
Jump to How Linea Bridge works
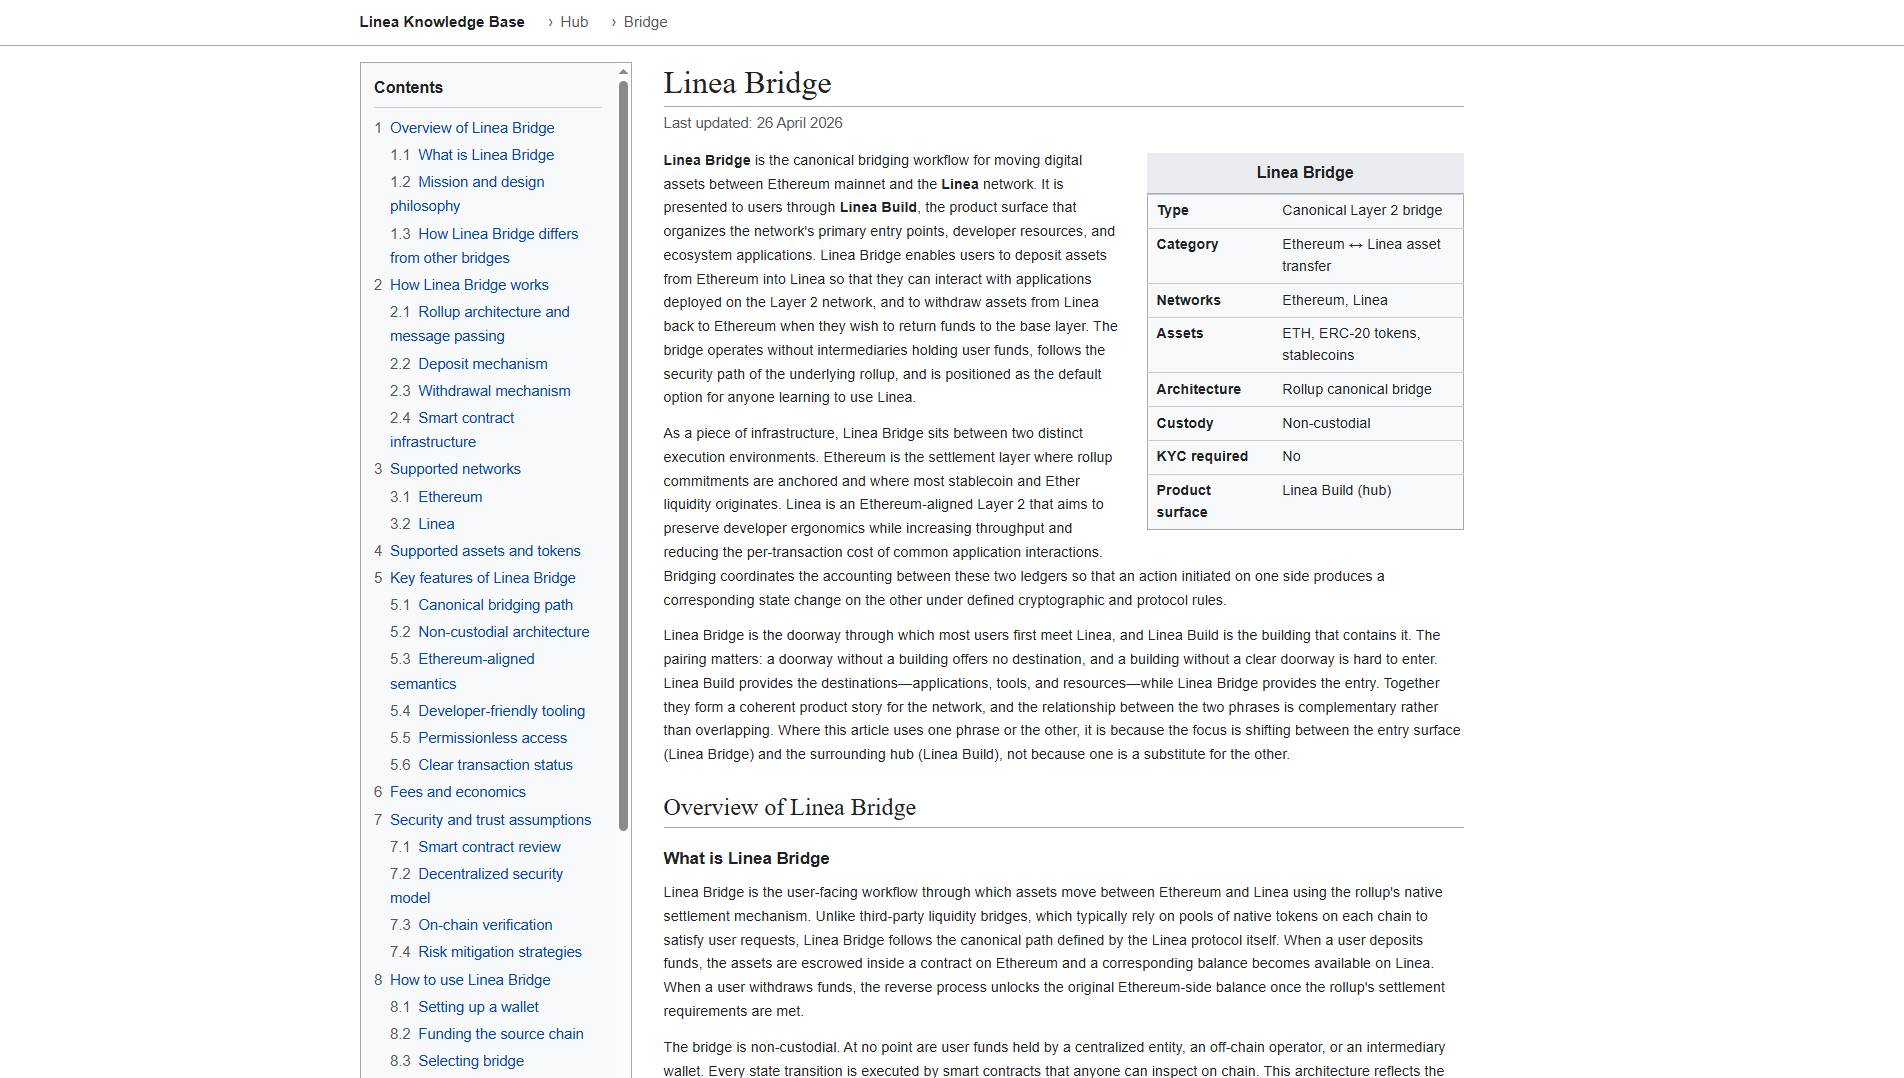tap(469, 285)
